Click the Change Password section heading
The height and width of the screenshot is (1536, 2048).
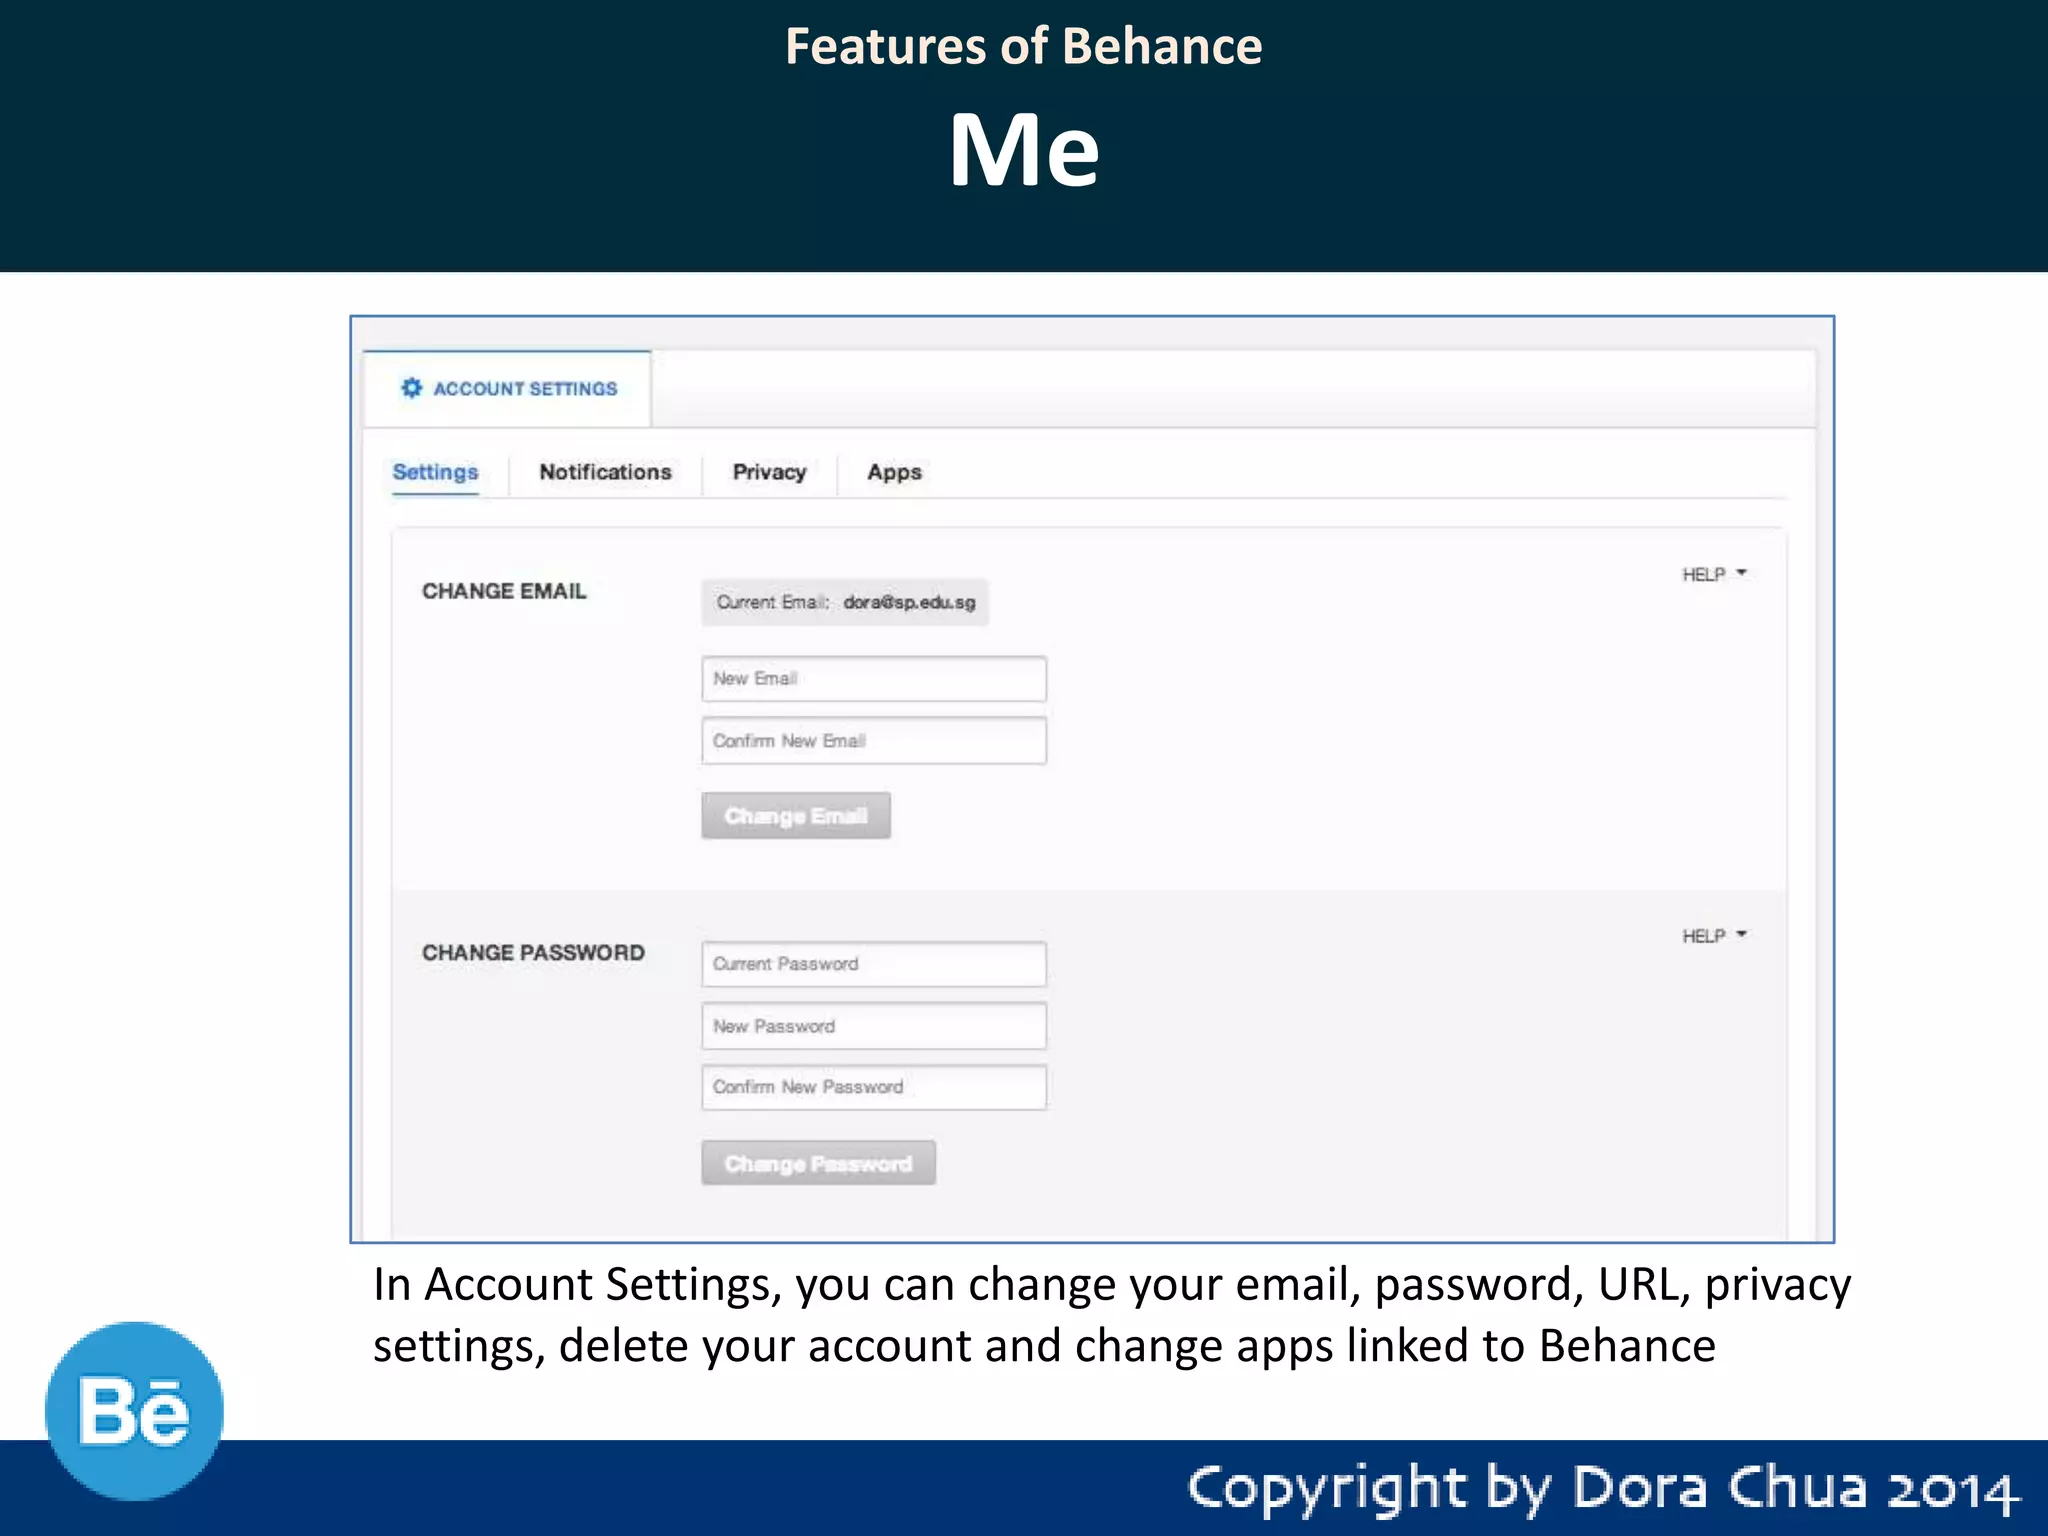(x=533, y=953)
